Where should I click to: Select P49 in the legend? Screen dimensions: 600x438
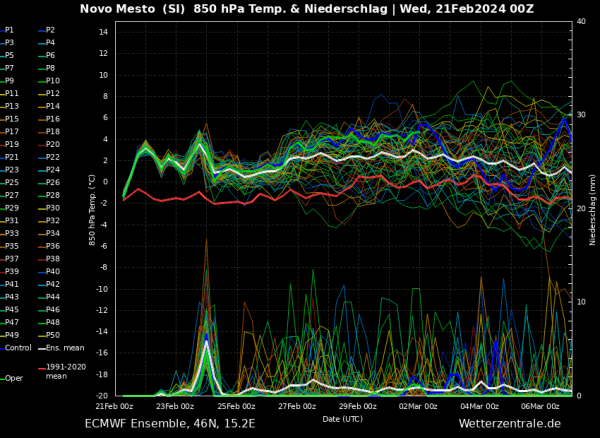(x=11, y=335)
